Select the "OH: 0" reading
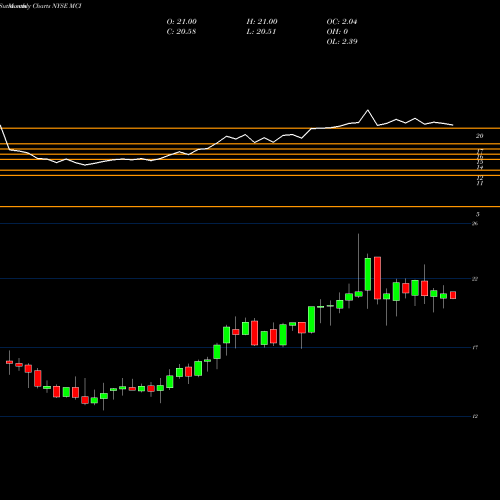The image size is (500, 500). tap(337, 32)
